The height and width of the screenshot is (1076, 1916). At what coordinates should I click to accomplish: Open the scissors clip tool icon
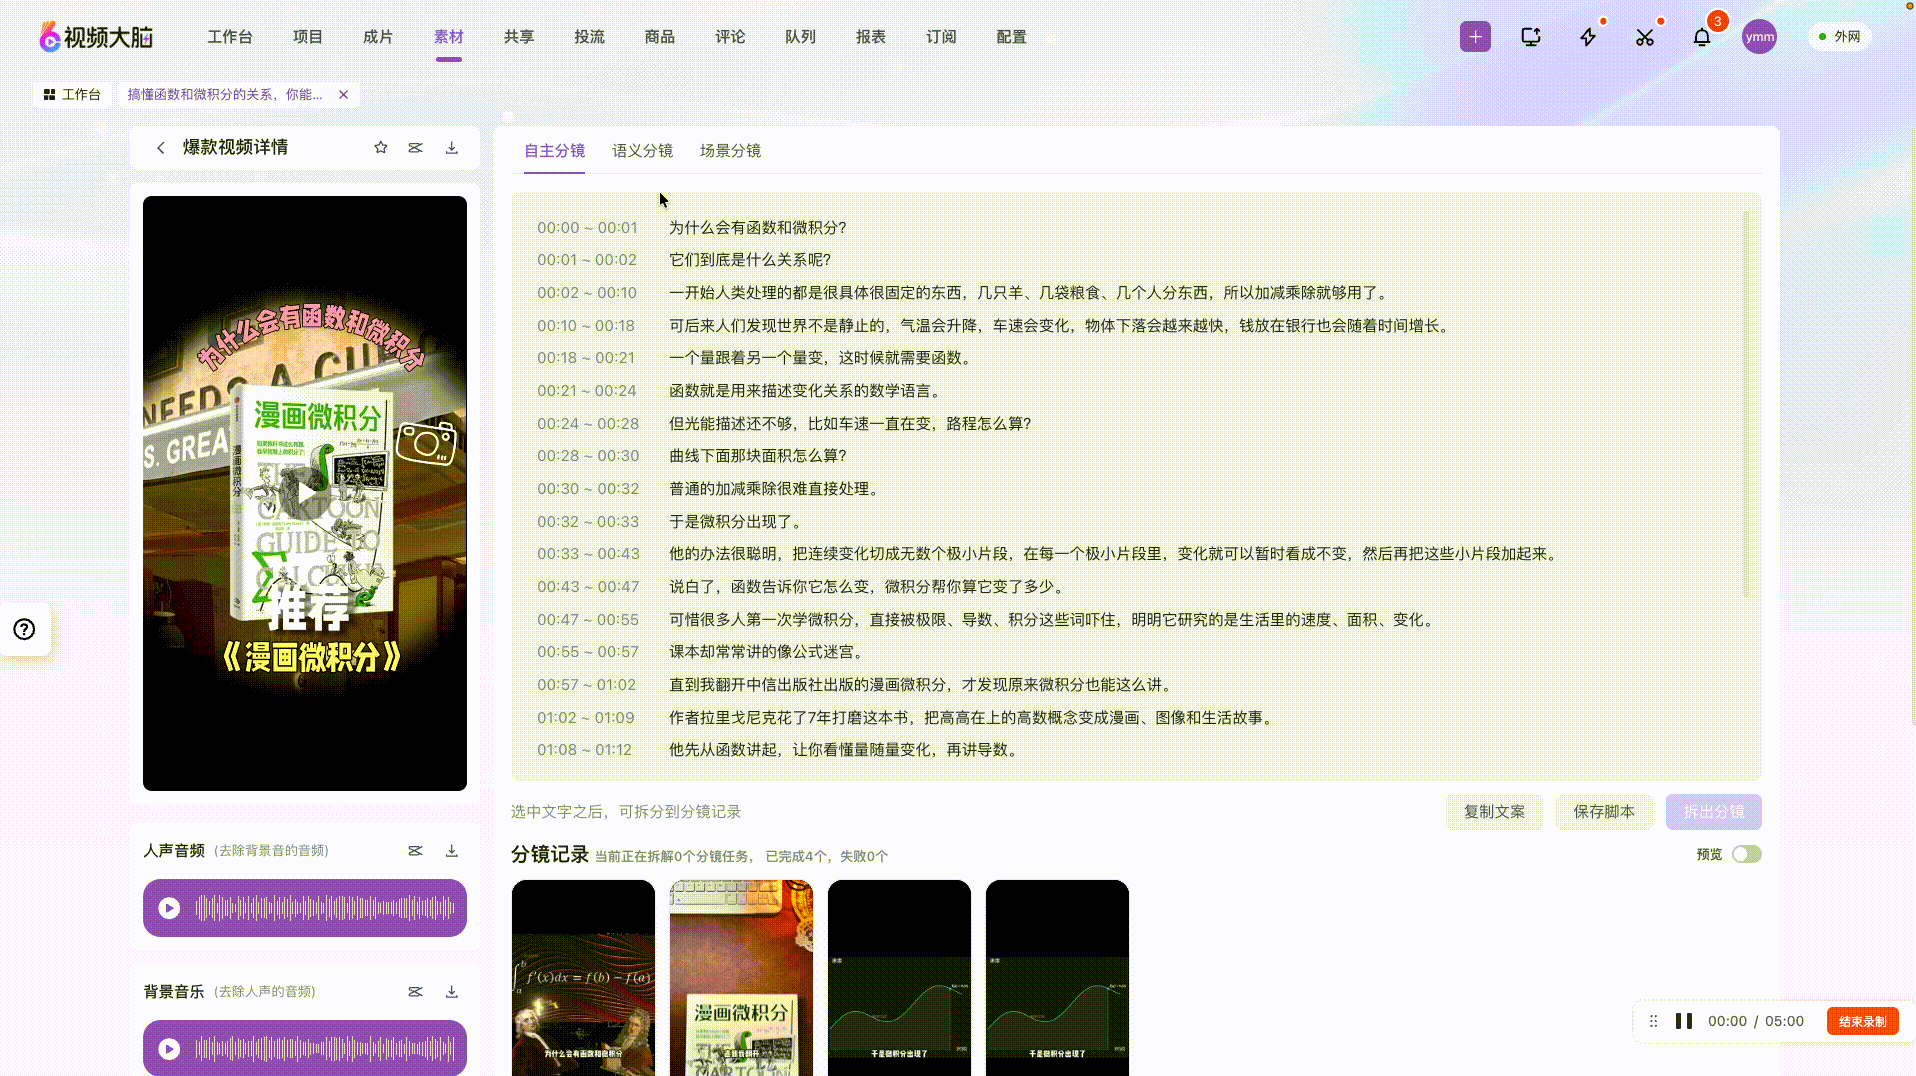click(x=1645, y=37)
